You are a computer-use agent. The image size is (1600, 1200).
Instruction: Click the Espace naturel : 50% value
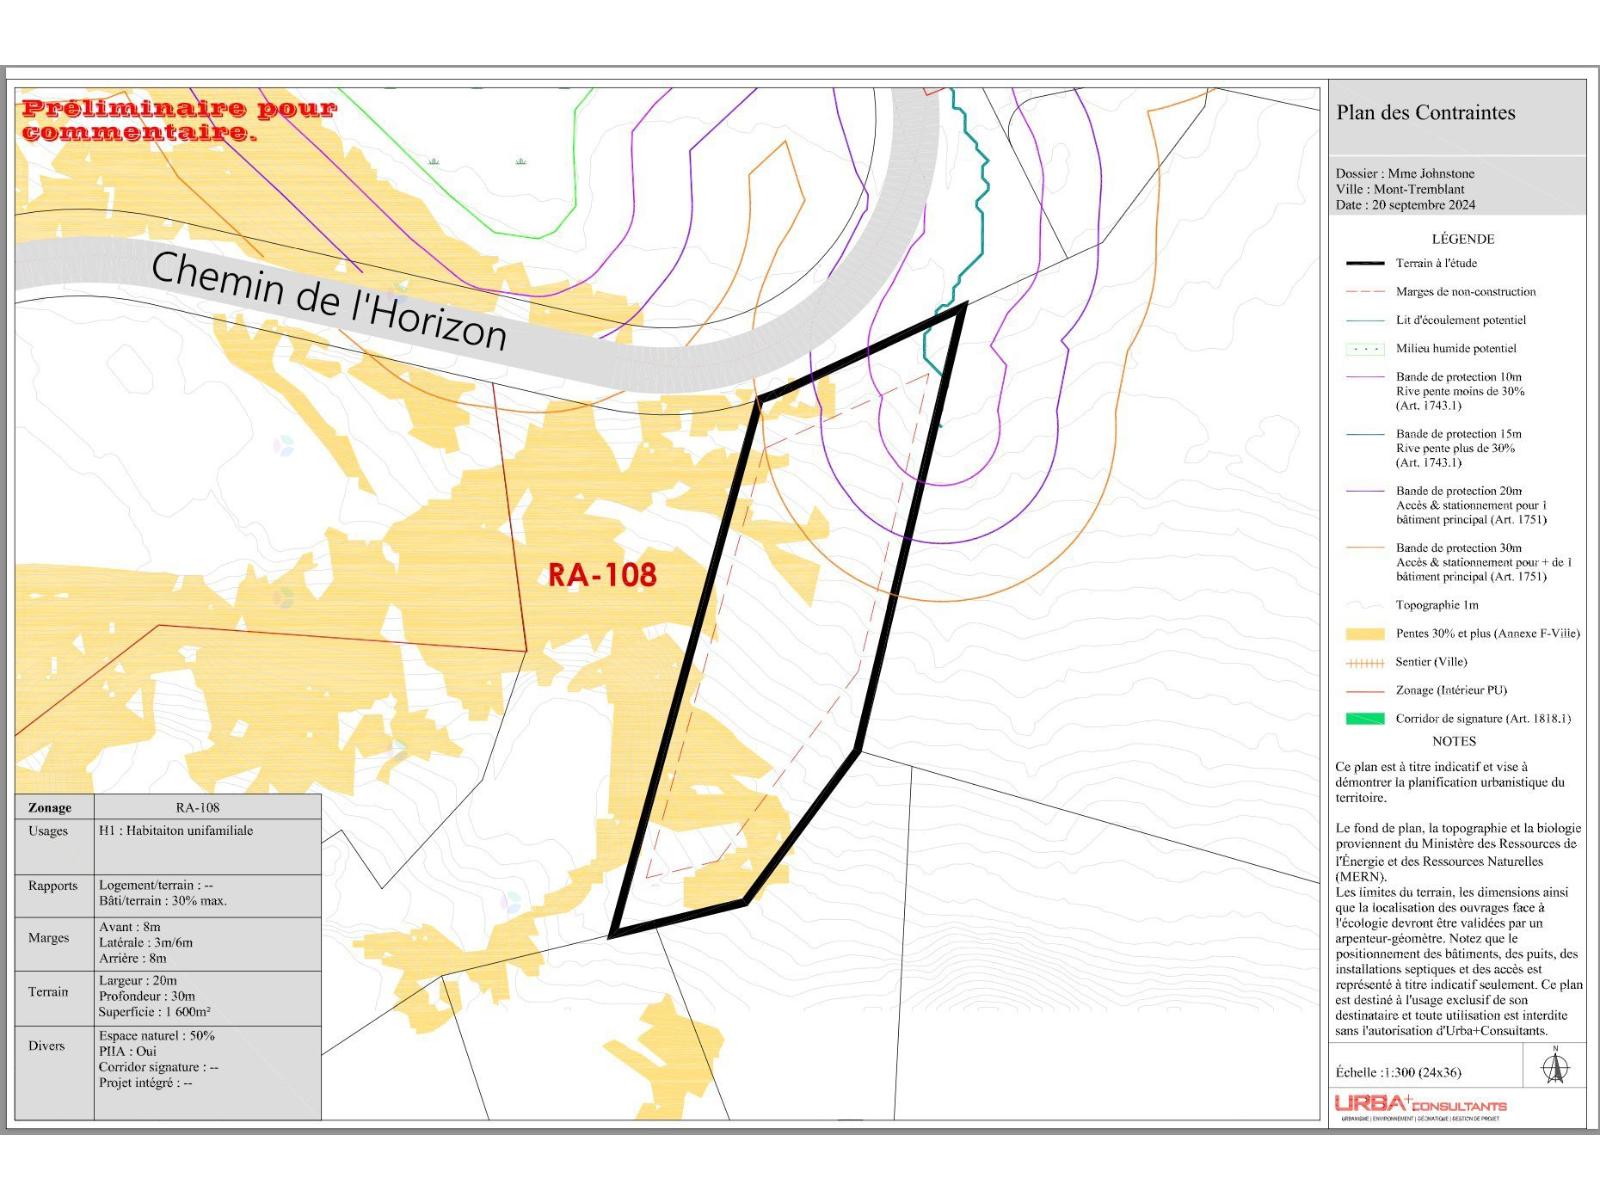click(157, 1036)
